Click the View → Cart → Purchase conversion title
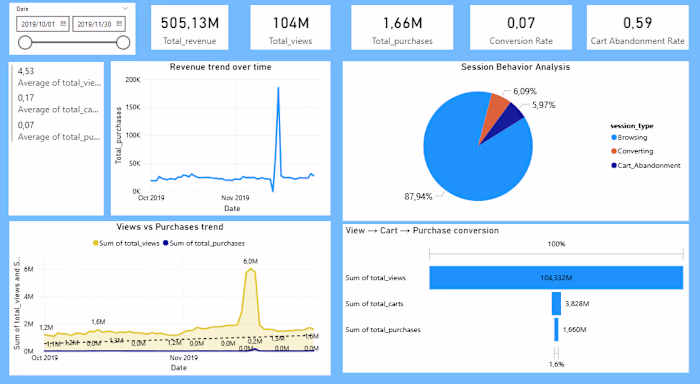Image resolution: width=700 pixels, height=384 pixels. (x=422, y=230)
